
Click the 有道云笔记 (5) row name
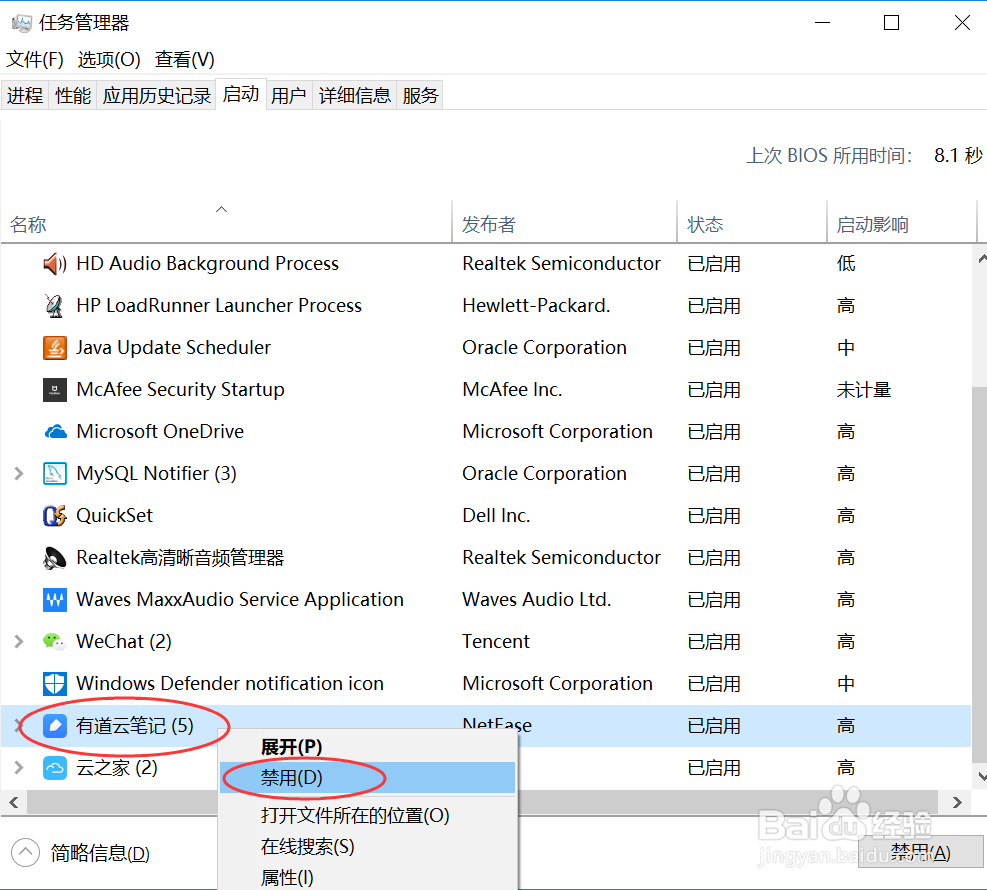pyautogui.click(x=135, y=726)
